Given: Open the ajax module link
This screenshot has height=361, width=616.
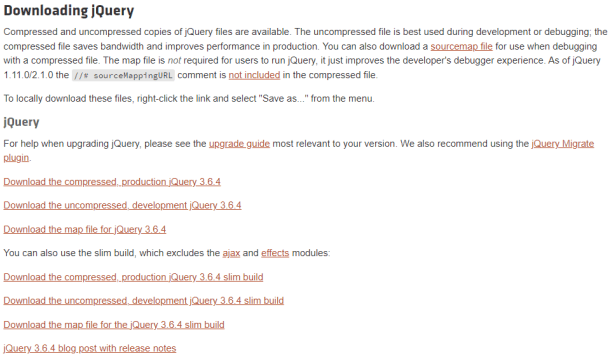Looking at the screenshot, I should pyautogui.click(x=231, y=253).
